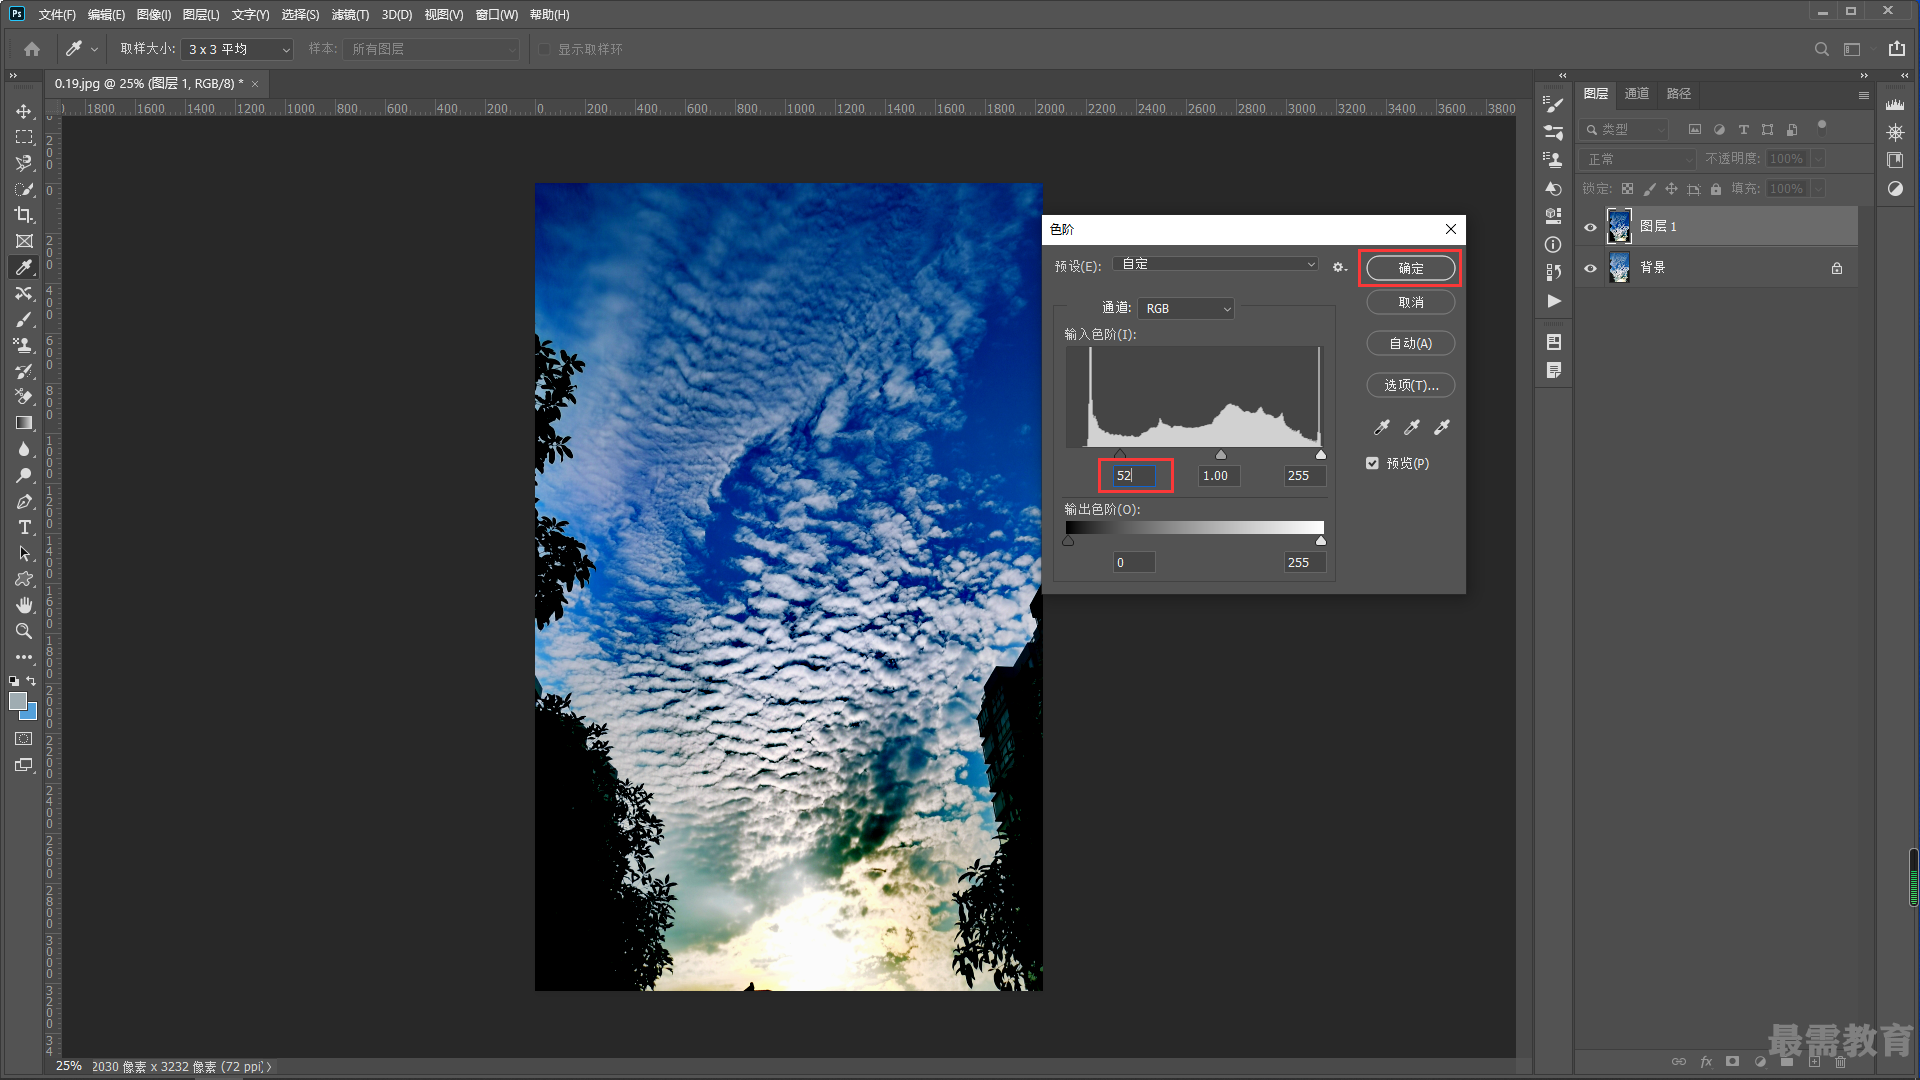
Task: Click the white point eyedropper in Levels
Action: tap(1441, 427)
